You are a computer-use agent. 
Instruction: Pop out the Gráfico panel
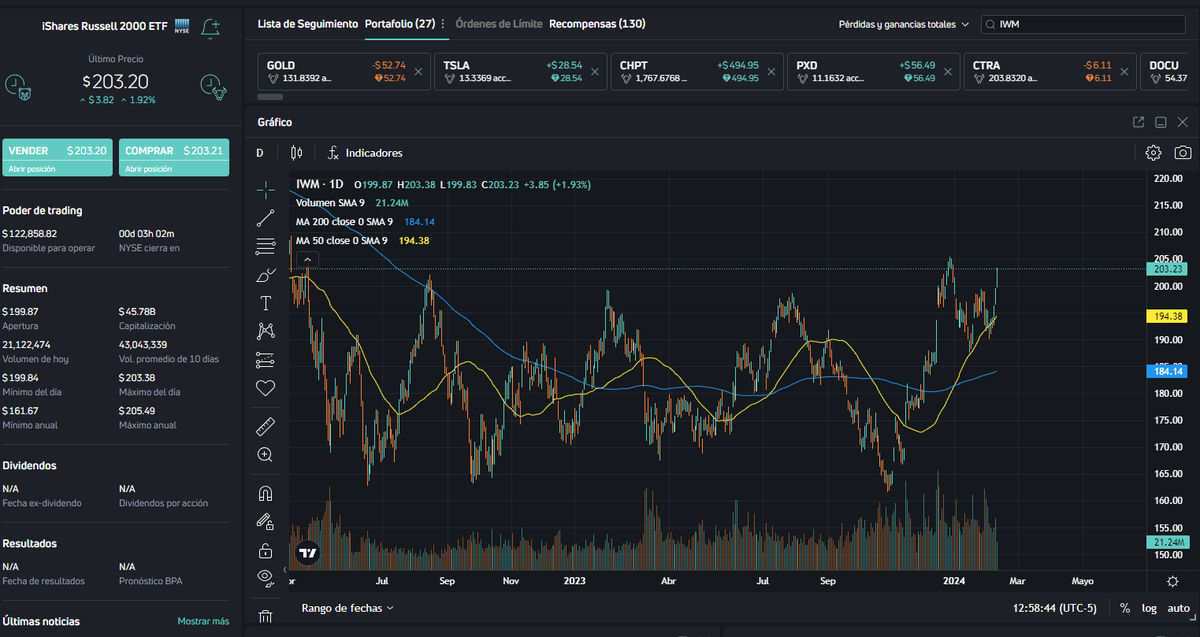(1138, 122)
